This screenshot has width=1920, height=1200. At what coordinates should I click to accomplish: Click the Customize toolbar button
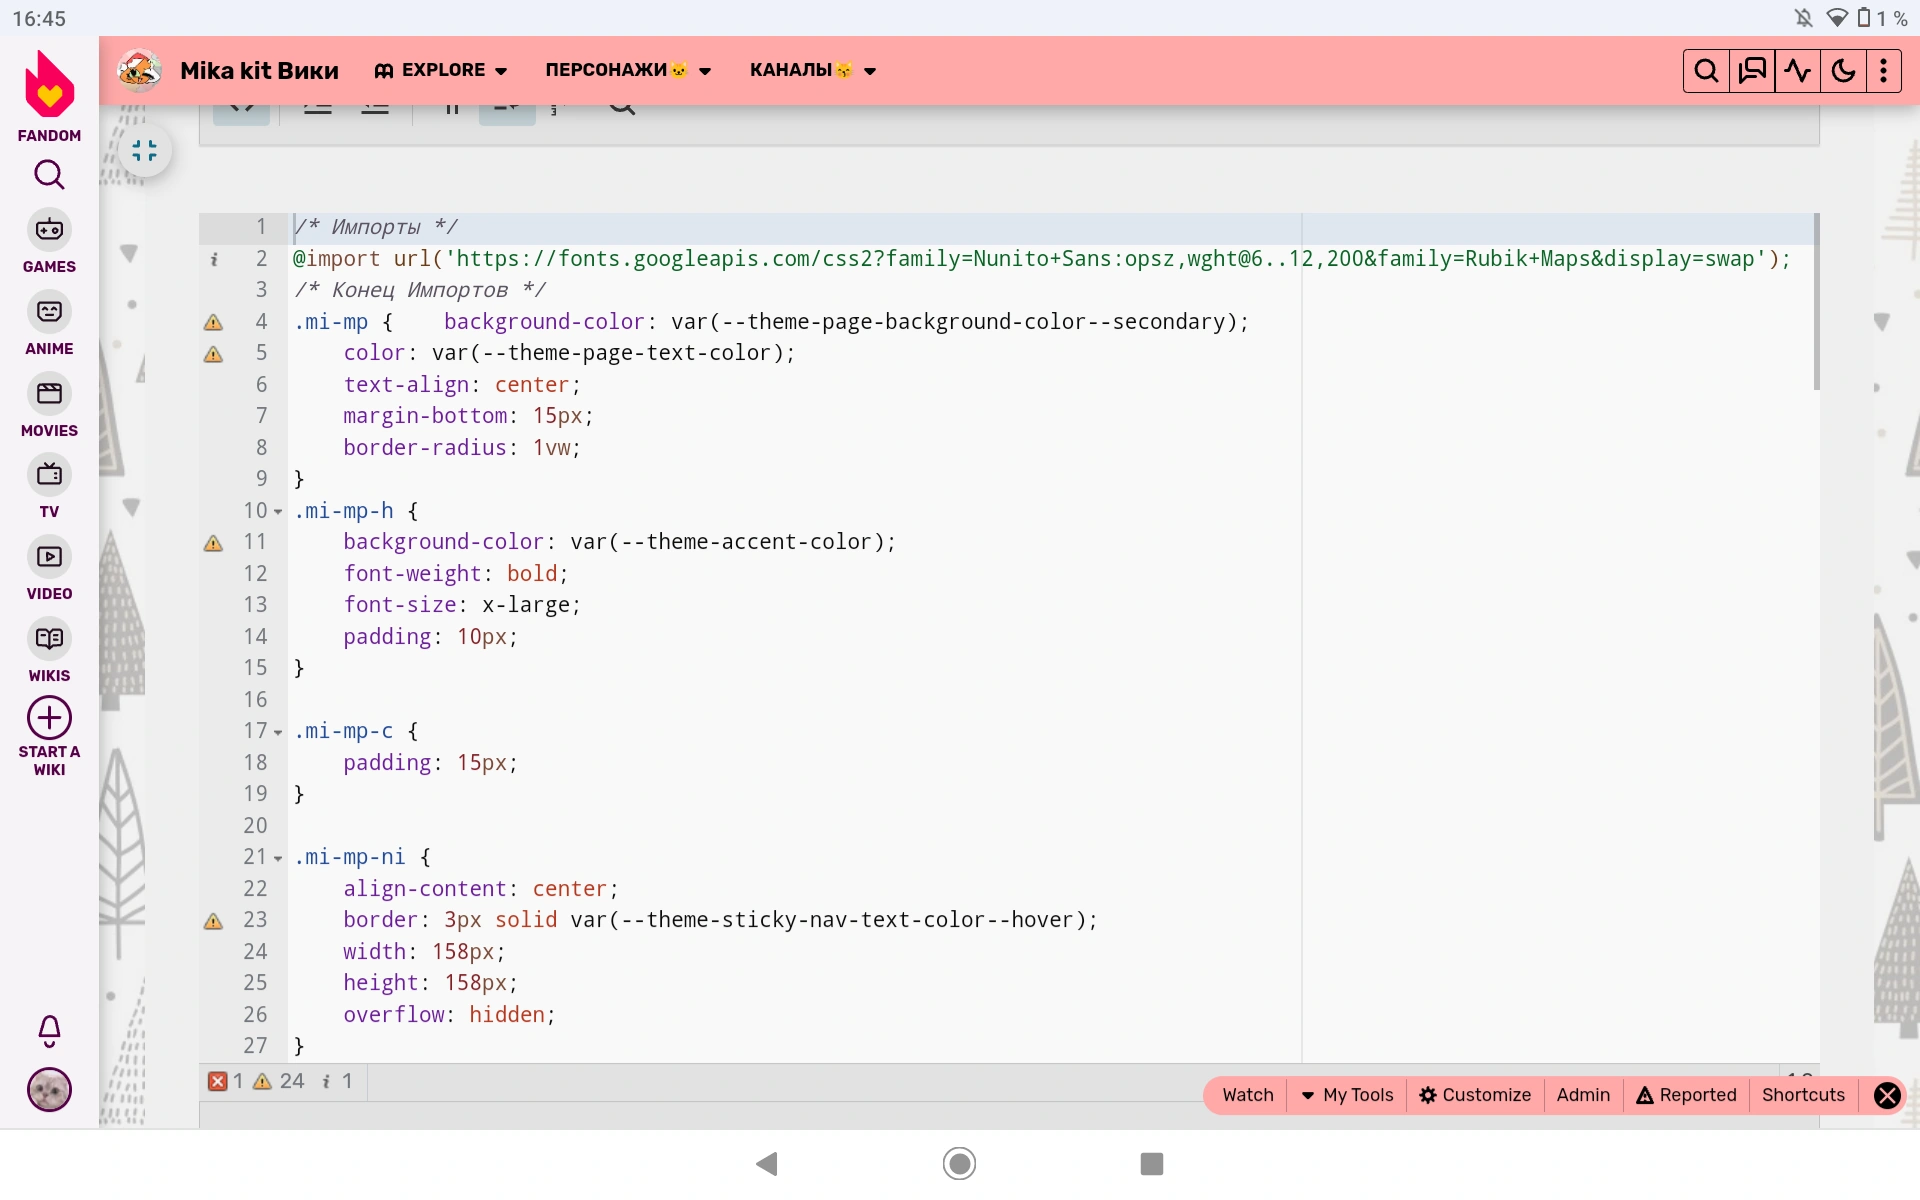[x=1475, y=1095]
